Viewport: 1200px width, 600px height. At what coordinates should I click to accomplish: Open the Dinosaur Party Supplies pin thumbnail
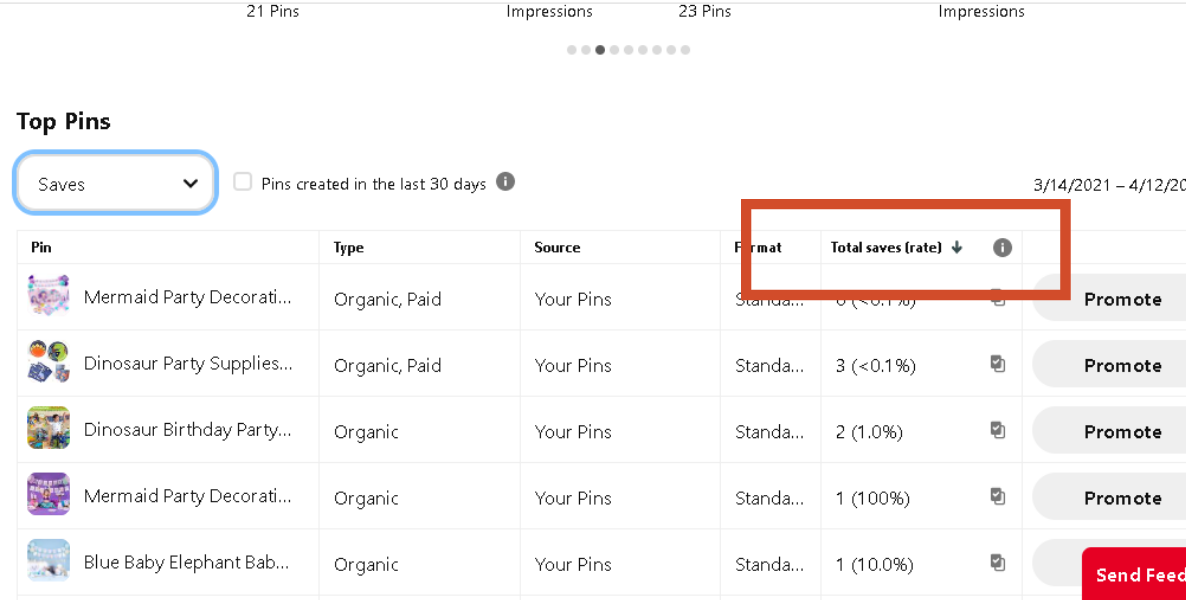click(48, 362)
